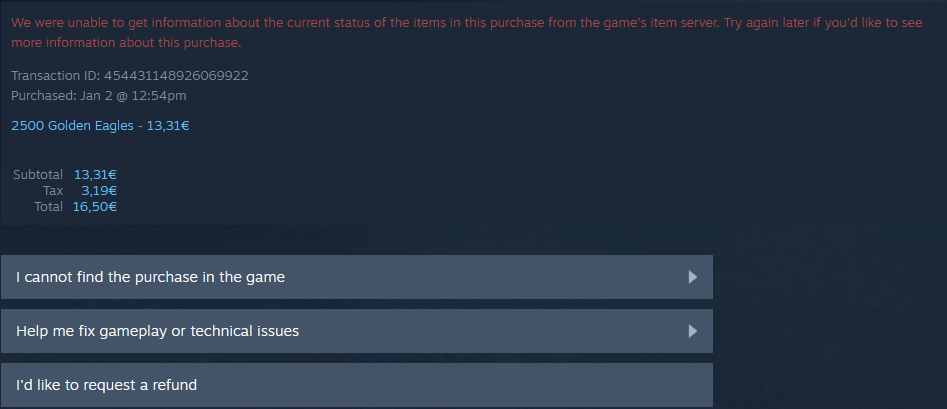Click the Subtotal amount 13,31€

[95, 175]
